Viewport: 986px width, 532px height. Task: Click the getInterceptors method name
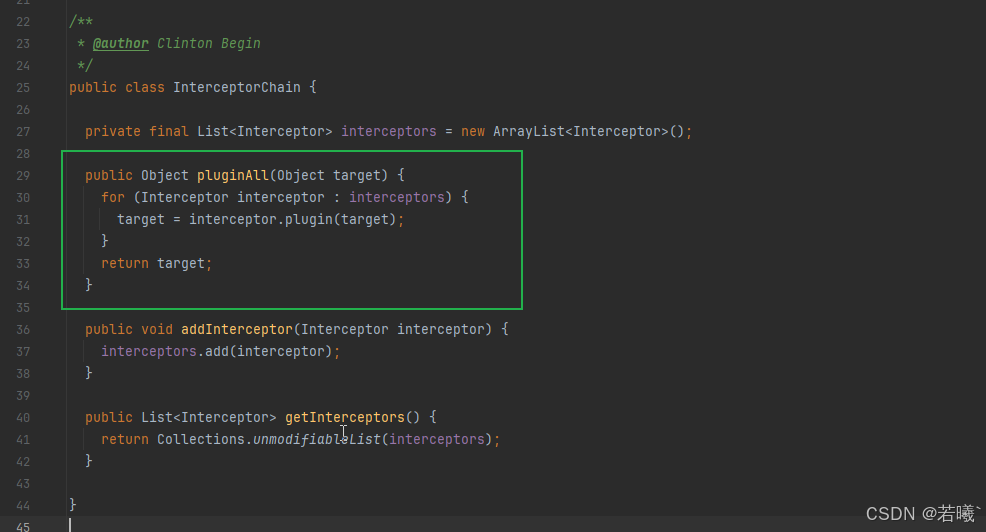pos(345,418)
